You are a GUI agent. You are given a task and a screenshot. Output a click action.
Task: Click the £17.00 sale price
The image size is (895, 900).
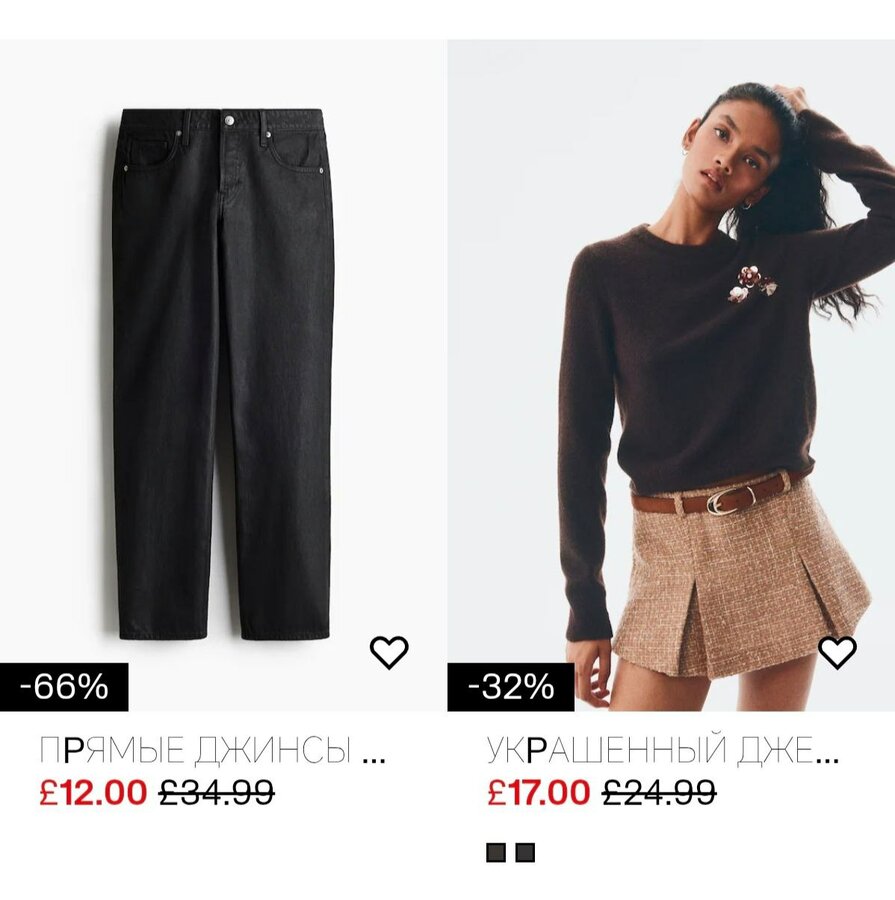click(x=538, y=793)
